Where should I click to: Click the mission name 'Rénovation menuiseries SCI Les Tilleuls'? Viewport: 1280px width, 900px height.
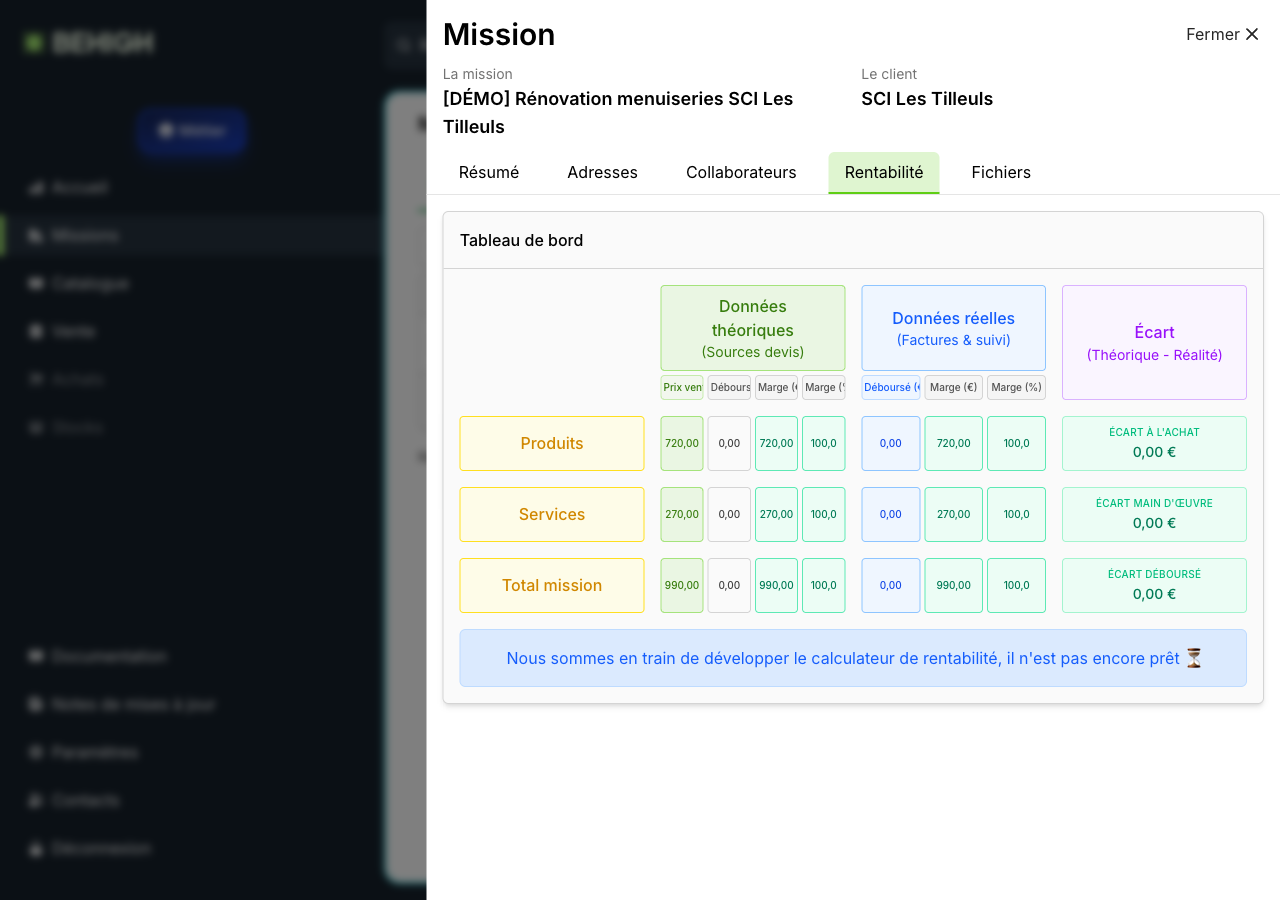pos(618,112)
